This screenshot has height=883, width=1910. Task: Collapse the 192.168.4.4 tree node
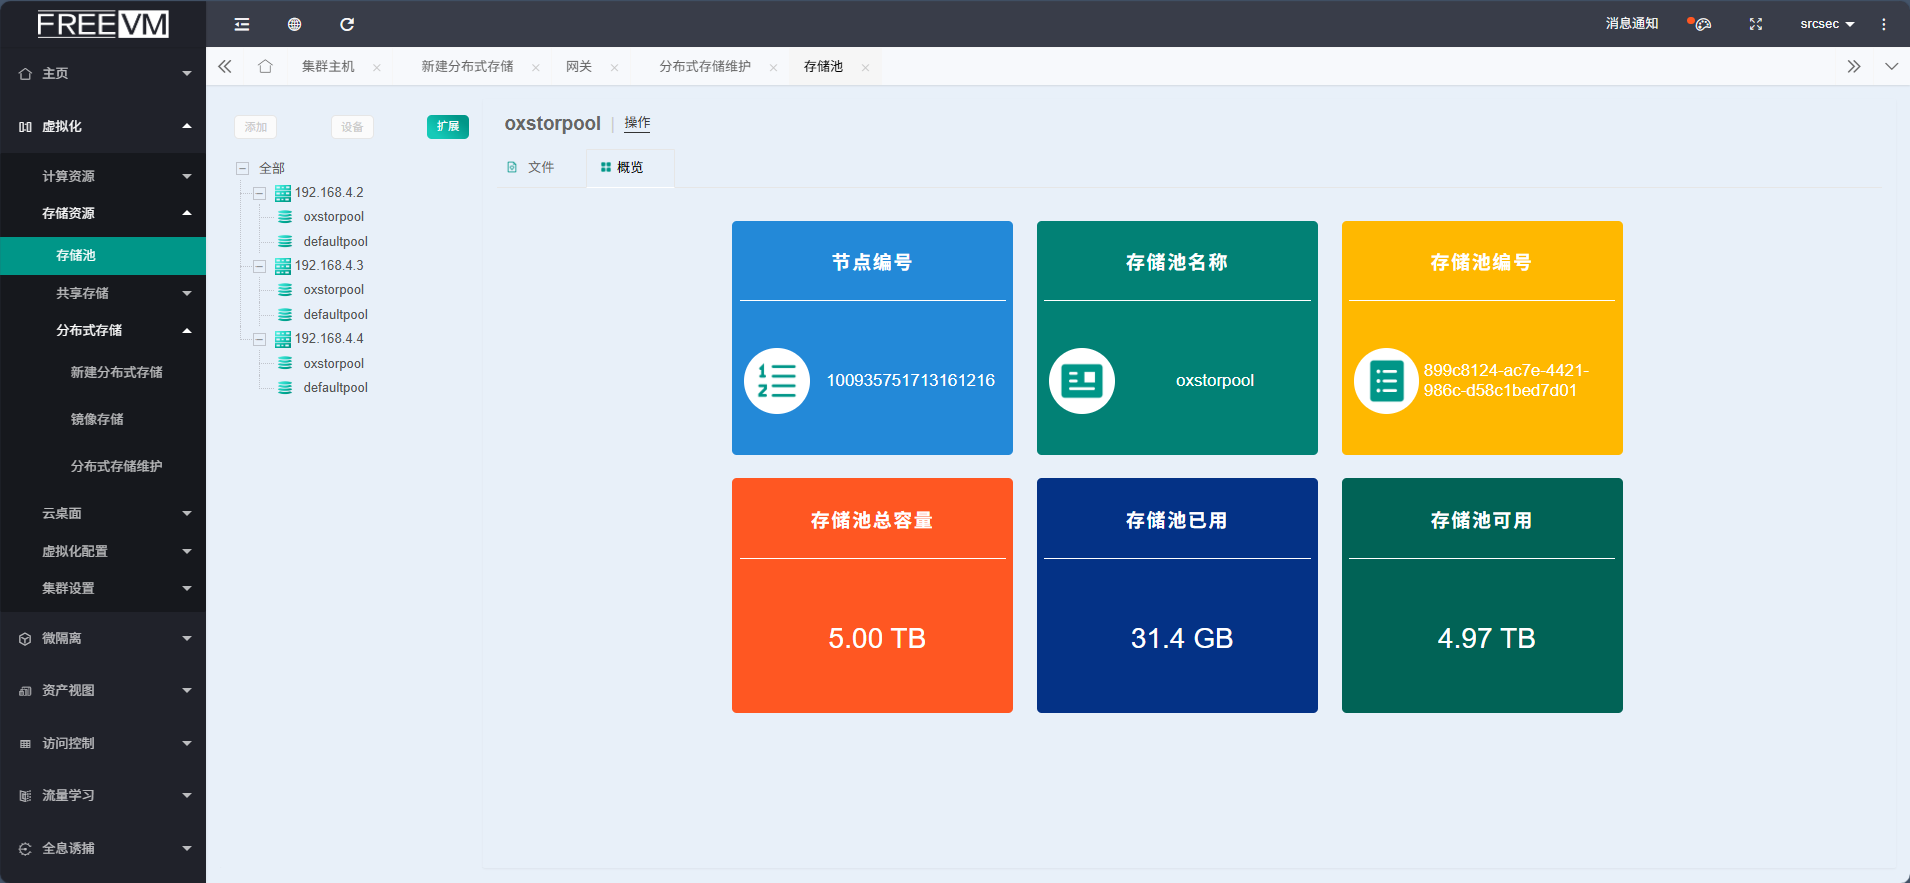point(259,339)
